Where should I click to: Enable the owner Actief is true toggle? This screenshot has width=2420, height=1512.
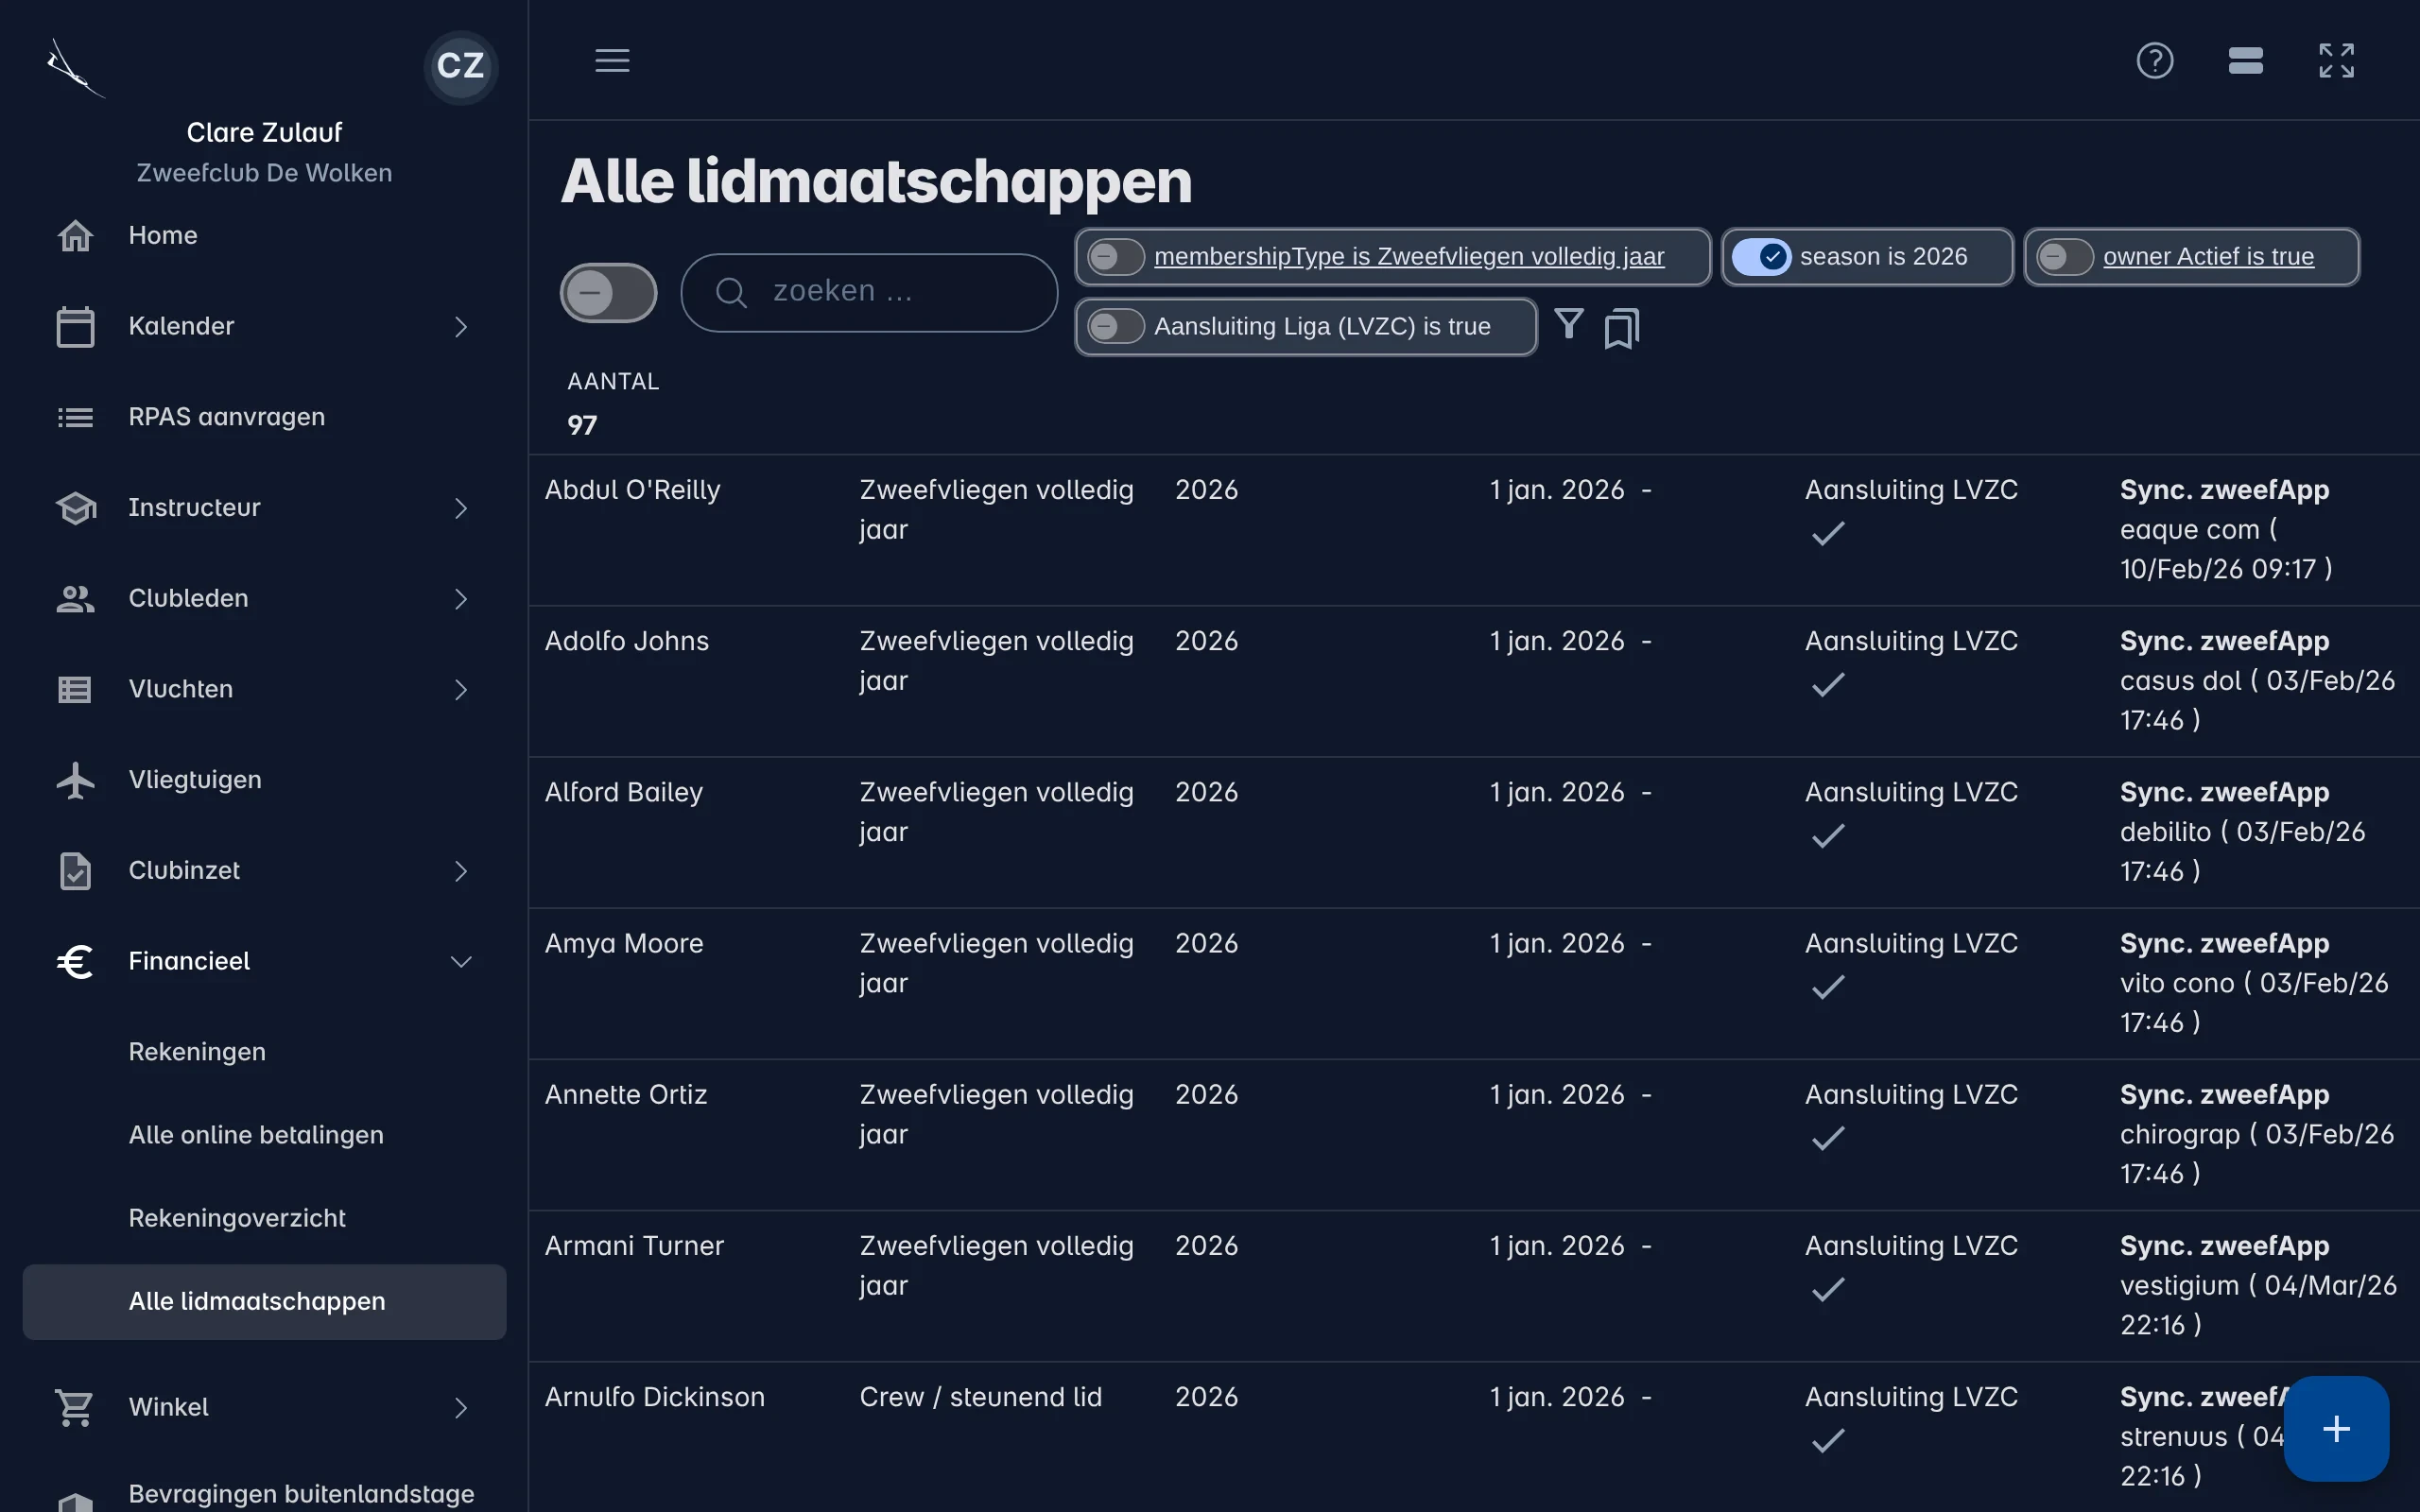click(x=2064, y=257)
